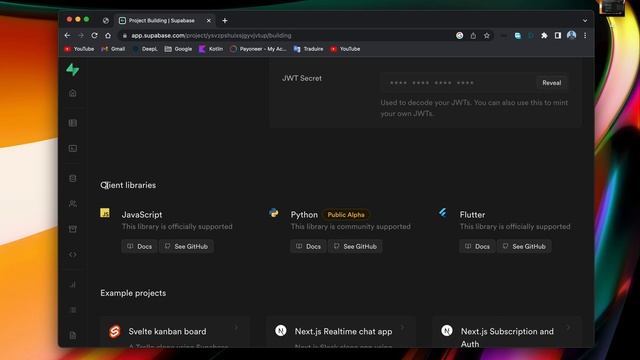
Task: Open the Payoneer bookmark
Action: [258, 49]
